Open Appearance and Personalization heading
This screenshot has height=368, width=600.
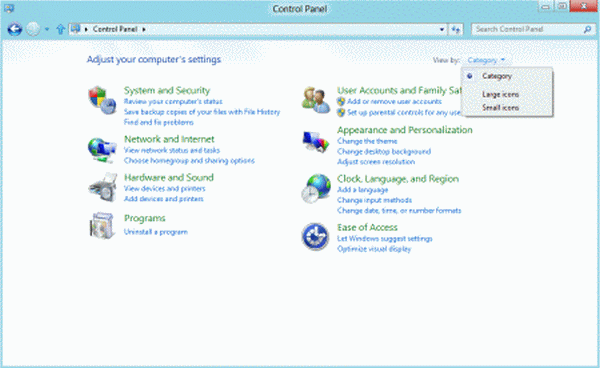pos(404,130)
